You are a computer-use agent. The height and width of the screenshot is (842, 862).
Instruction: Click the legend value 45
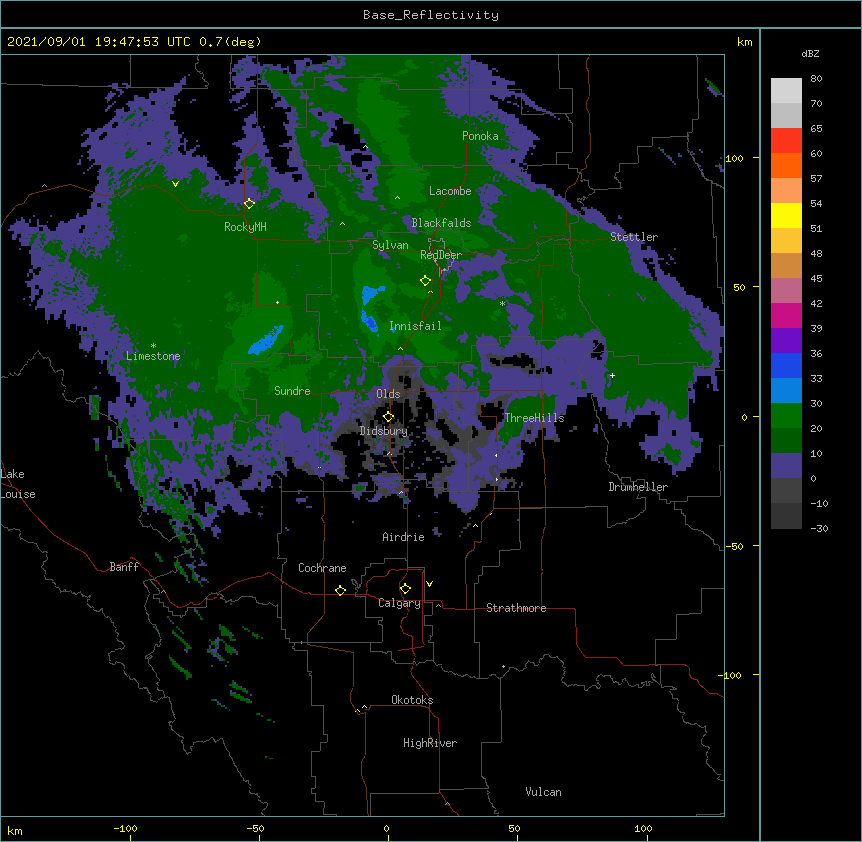point(816,279)
